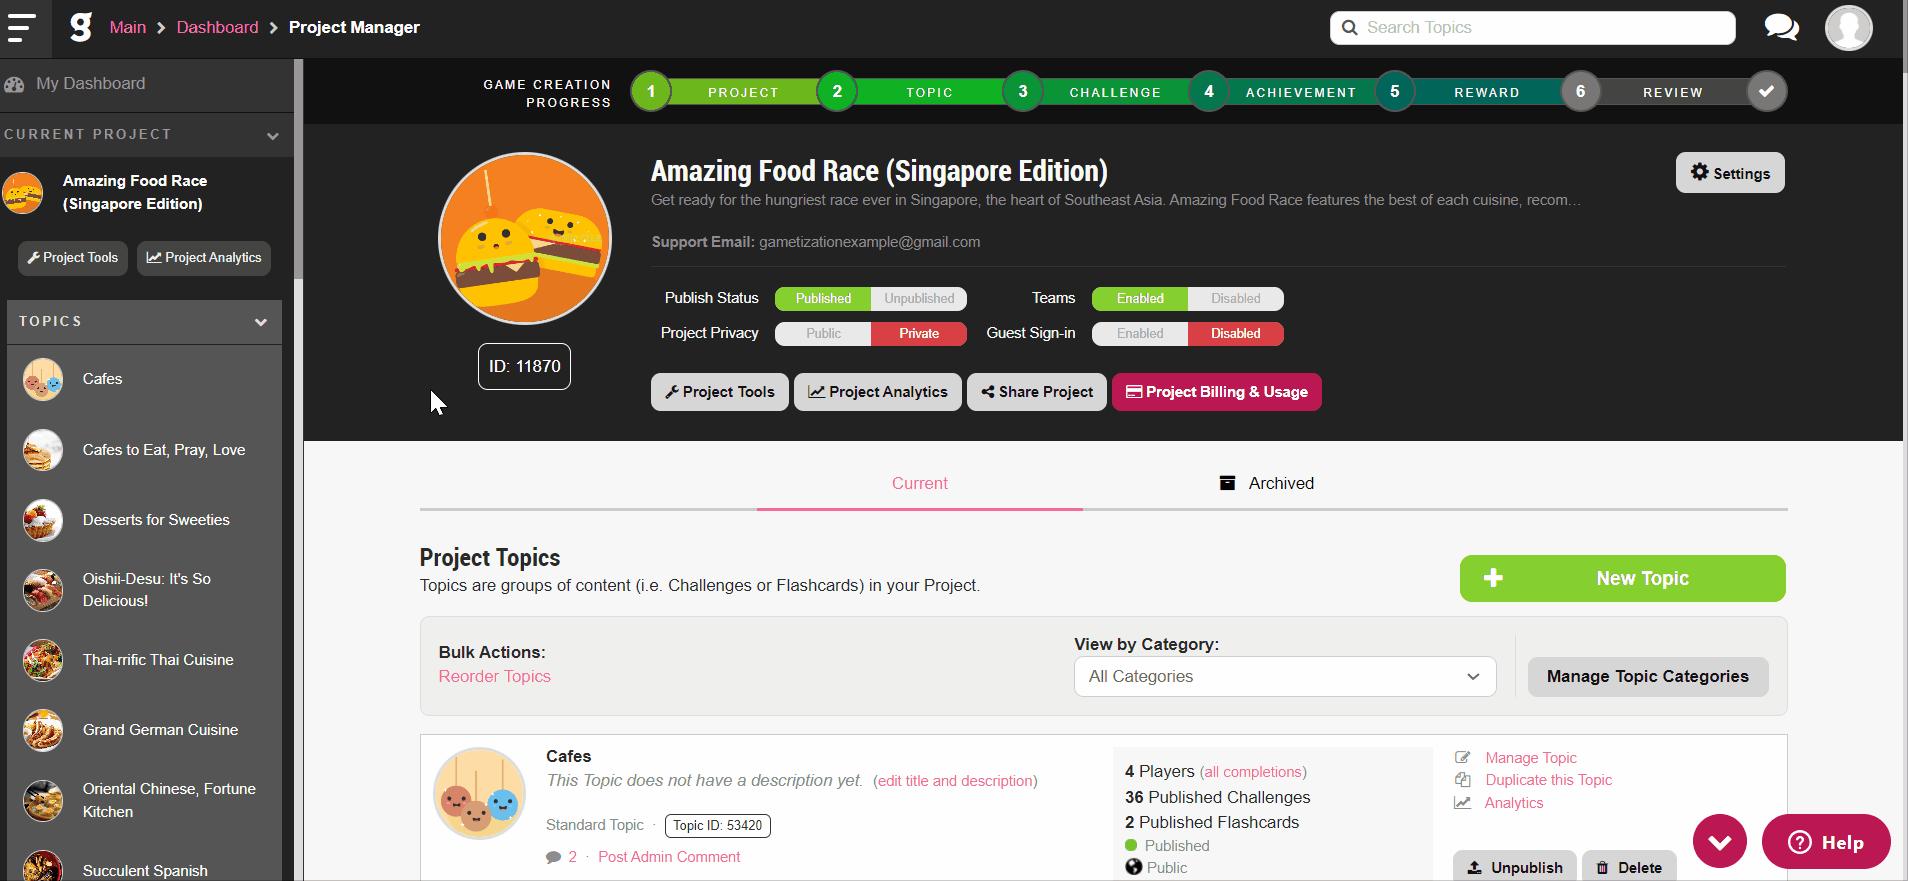
Task: Open the All Categories dropdown
Action: pyautogui.click(x=1285, y=677)
